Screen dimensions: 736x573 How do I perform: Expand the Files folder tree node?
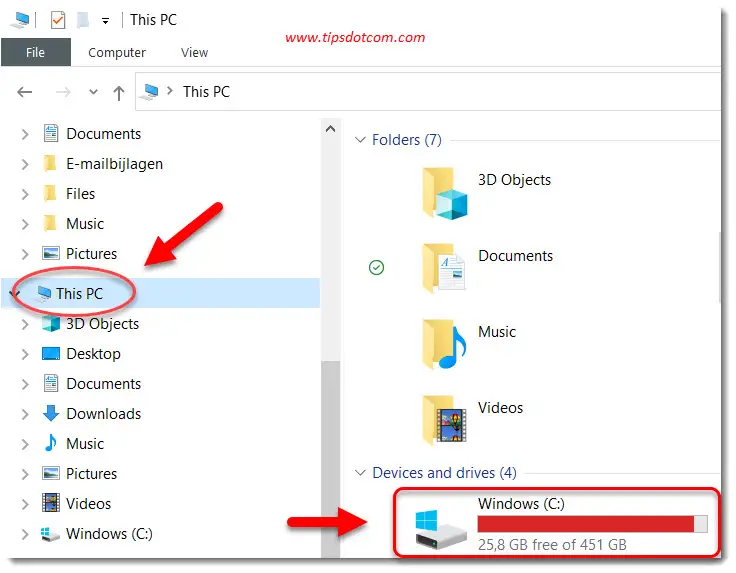[25, 195]
